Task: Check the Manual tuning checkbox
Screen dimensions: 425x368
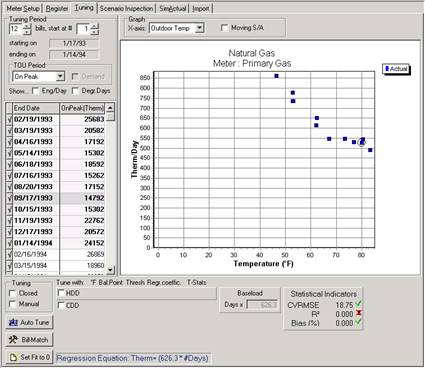Action: [x=12, y=304]
